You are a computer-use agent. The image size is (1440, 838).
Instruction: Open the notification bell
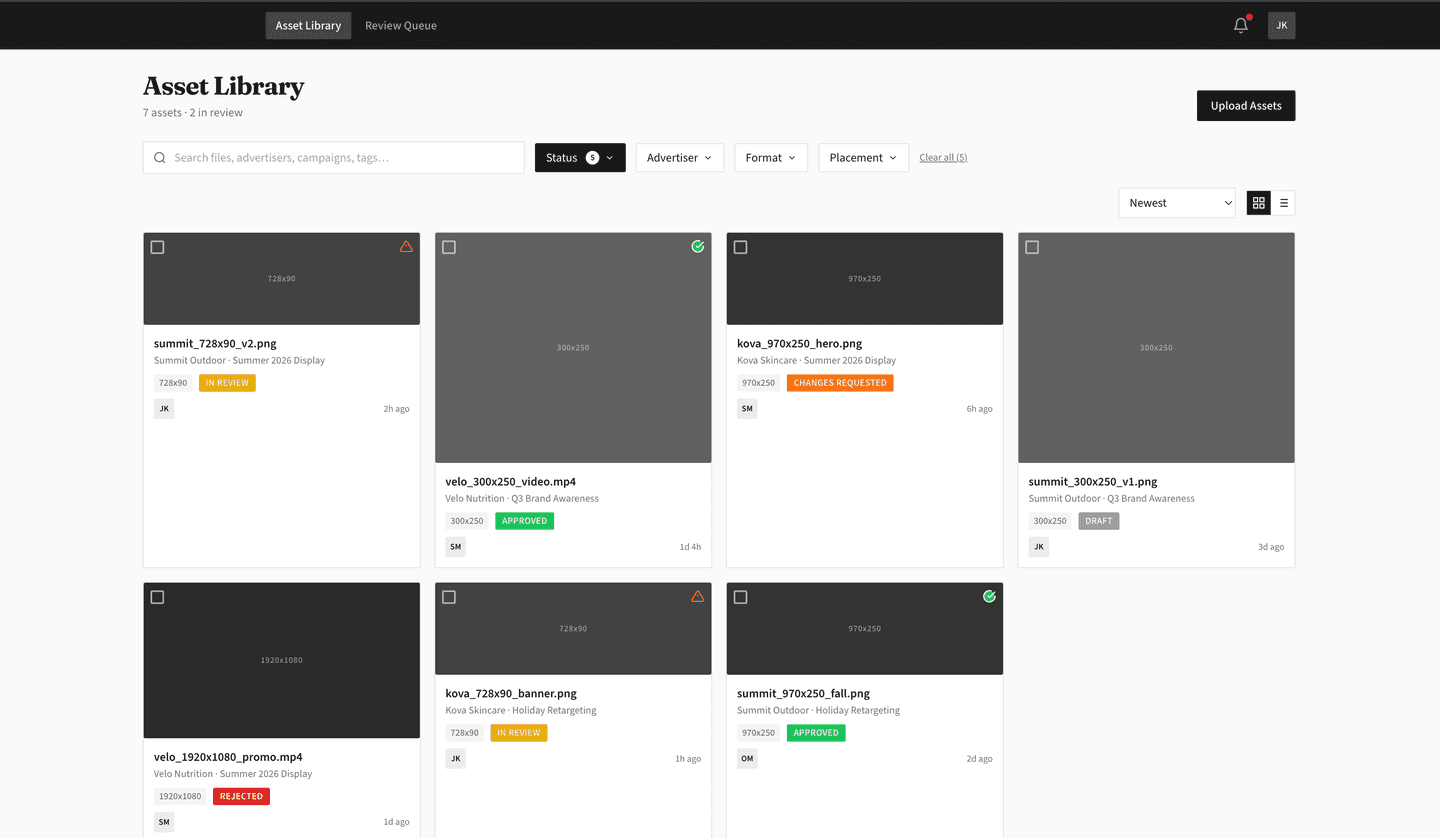pos(1240,25)
